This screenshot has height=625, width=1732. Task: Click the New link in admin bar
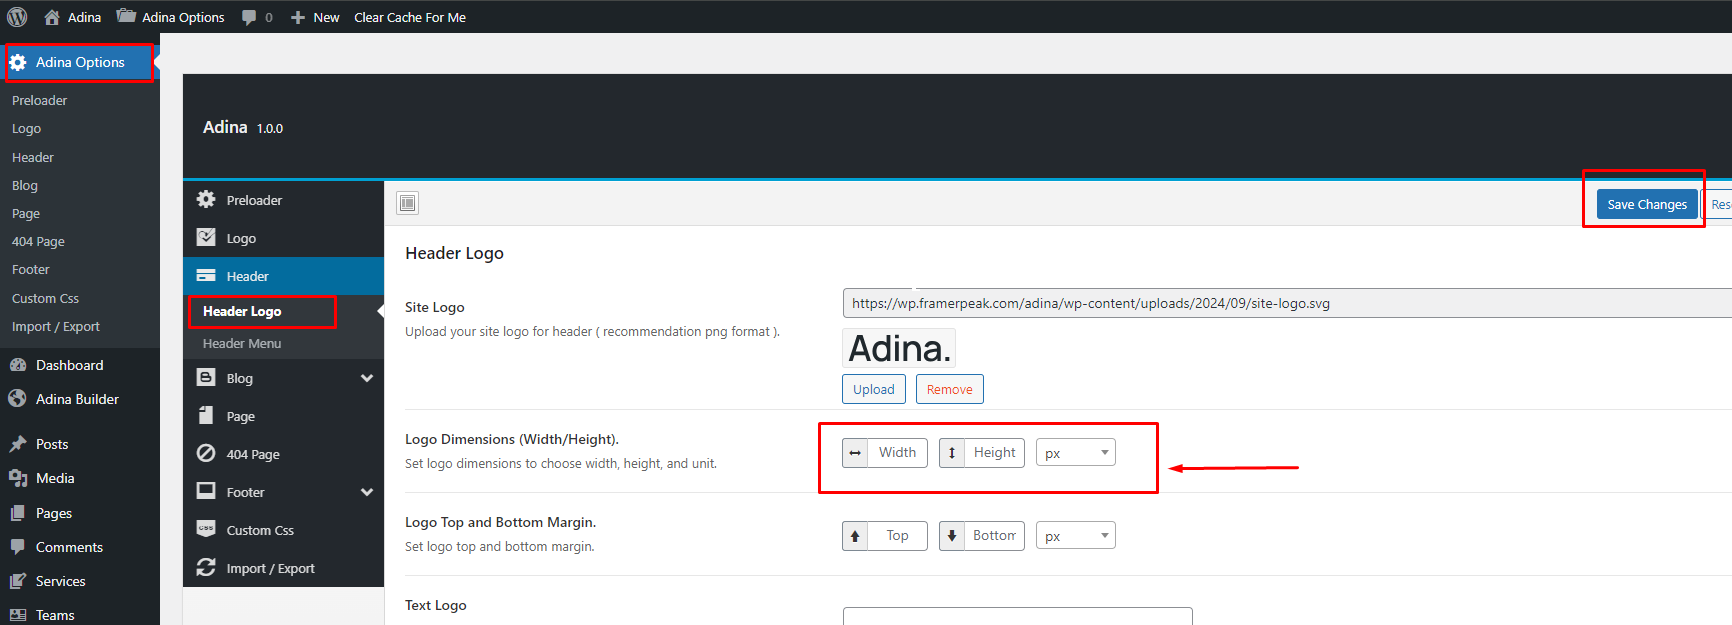click(x=326, y=17)
